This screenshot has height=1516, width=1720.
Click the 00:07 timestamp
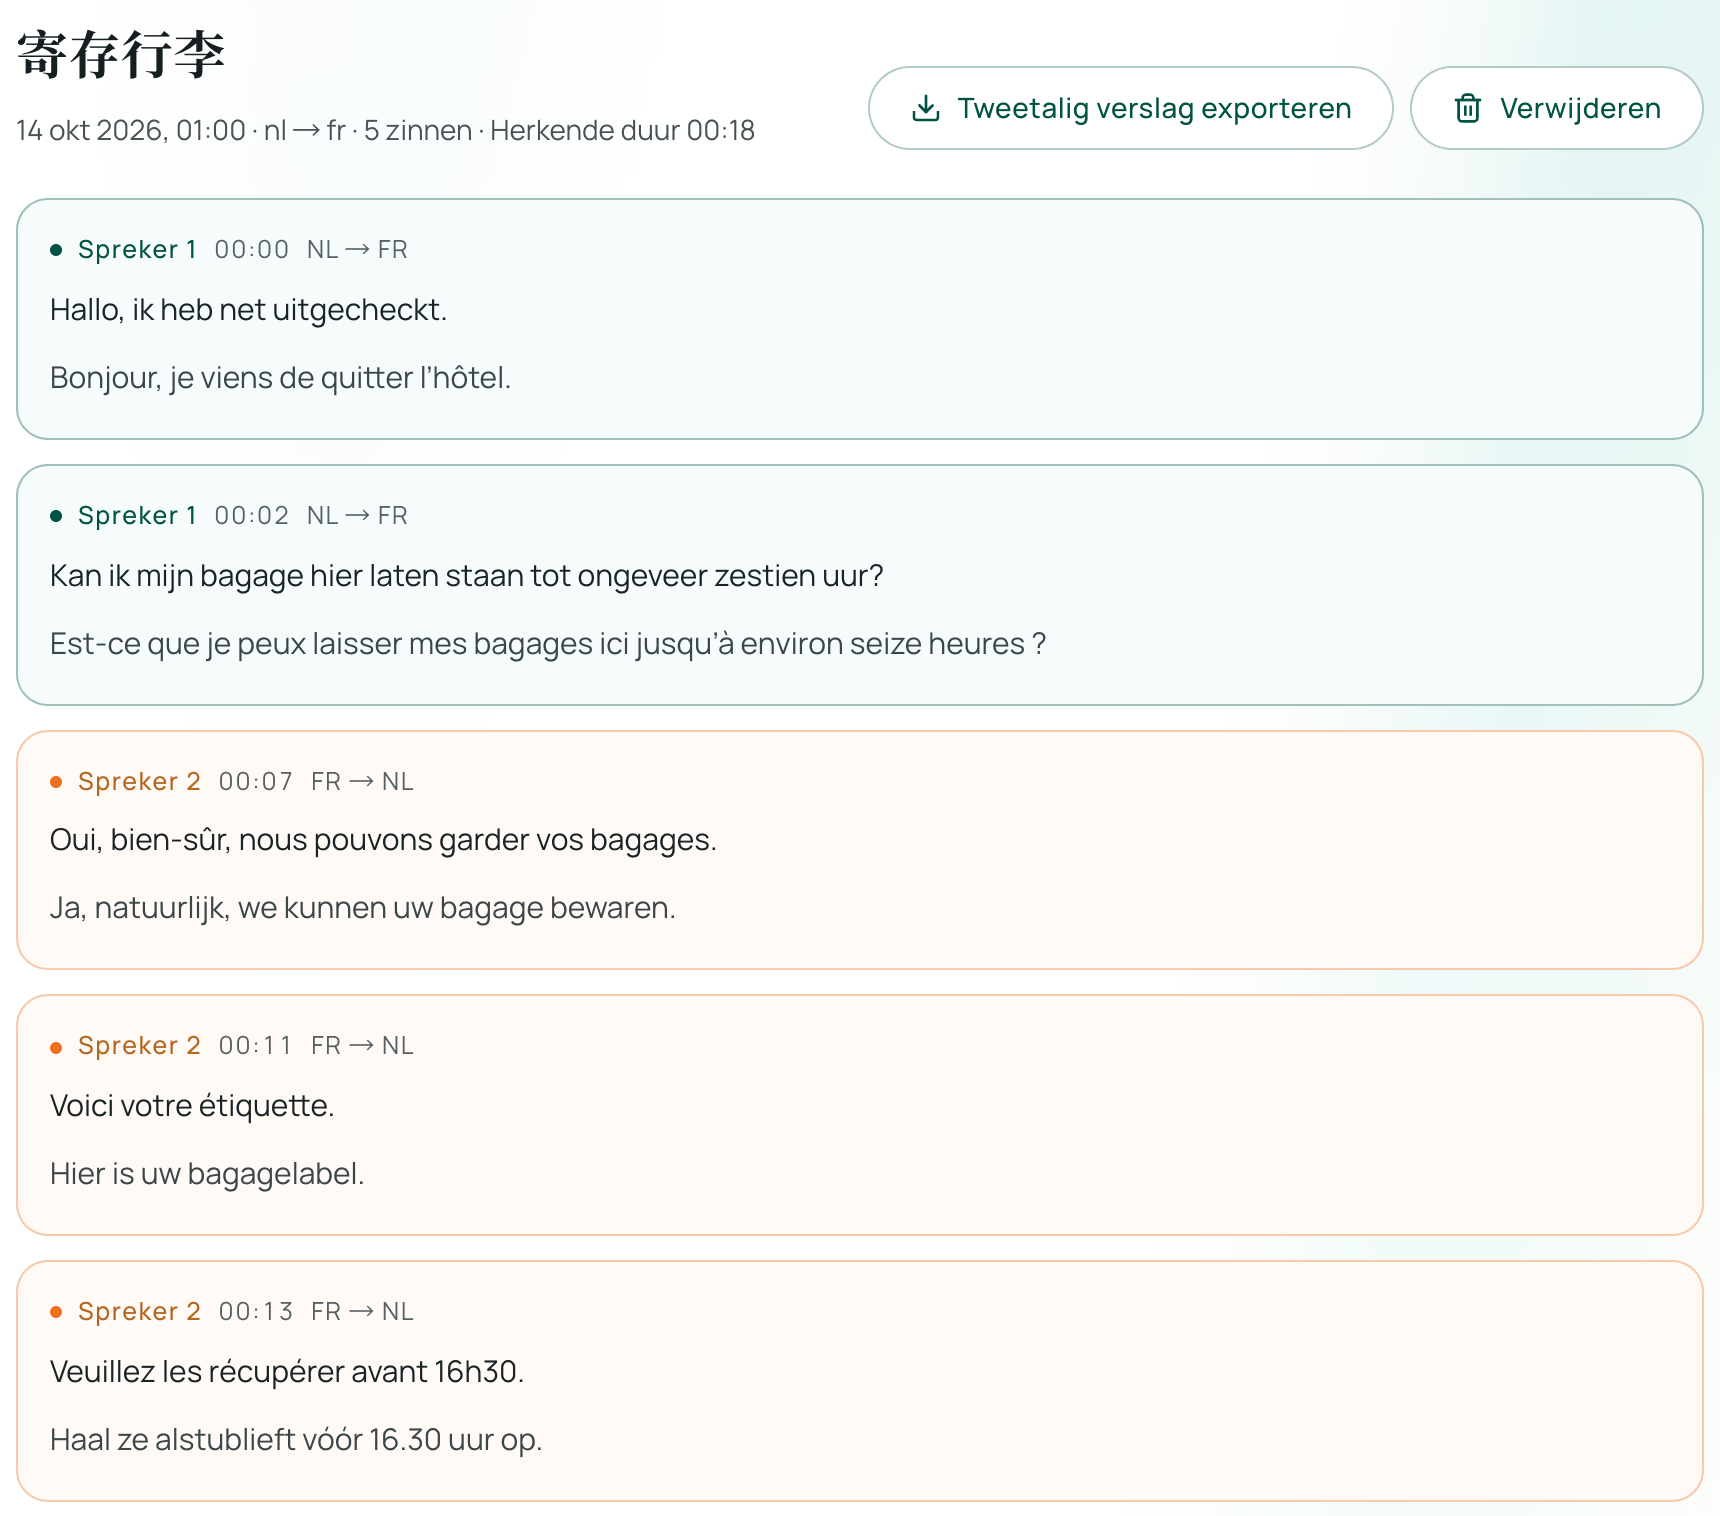coord(256,782)
